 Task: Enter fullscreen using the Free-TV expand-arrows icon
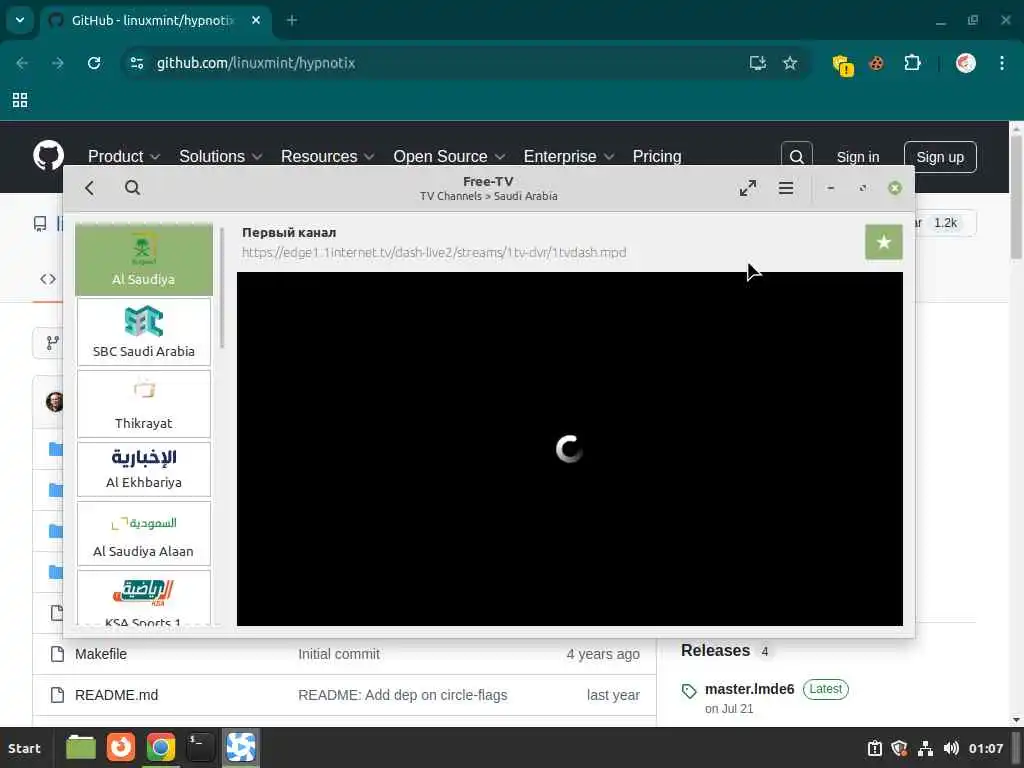[x=748, y=188]
